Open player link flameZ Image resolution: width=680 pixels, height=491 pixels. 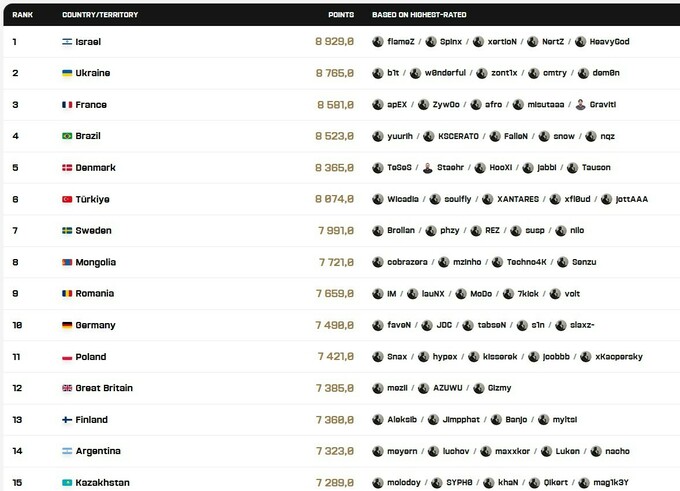click(x=401, y=42)
